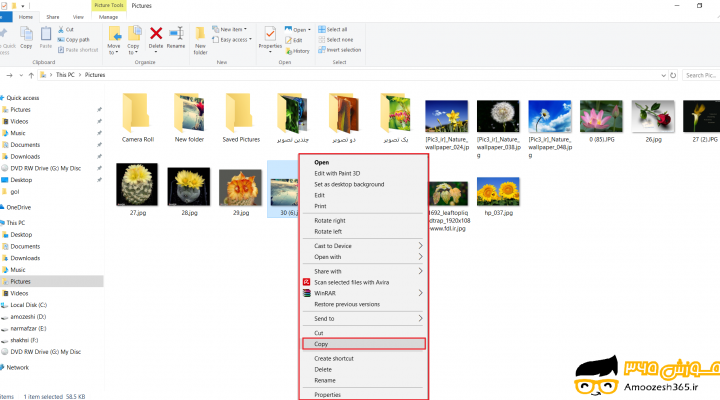Click This PC in address breadcrumb

coord(65,75)
